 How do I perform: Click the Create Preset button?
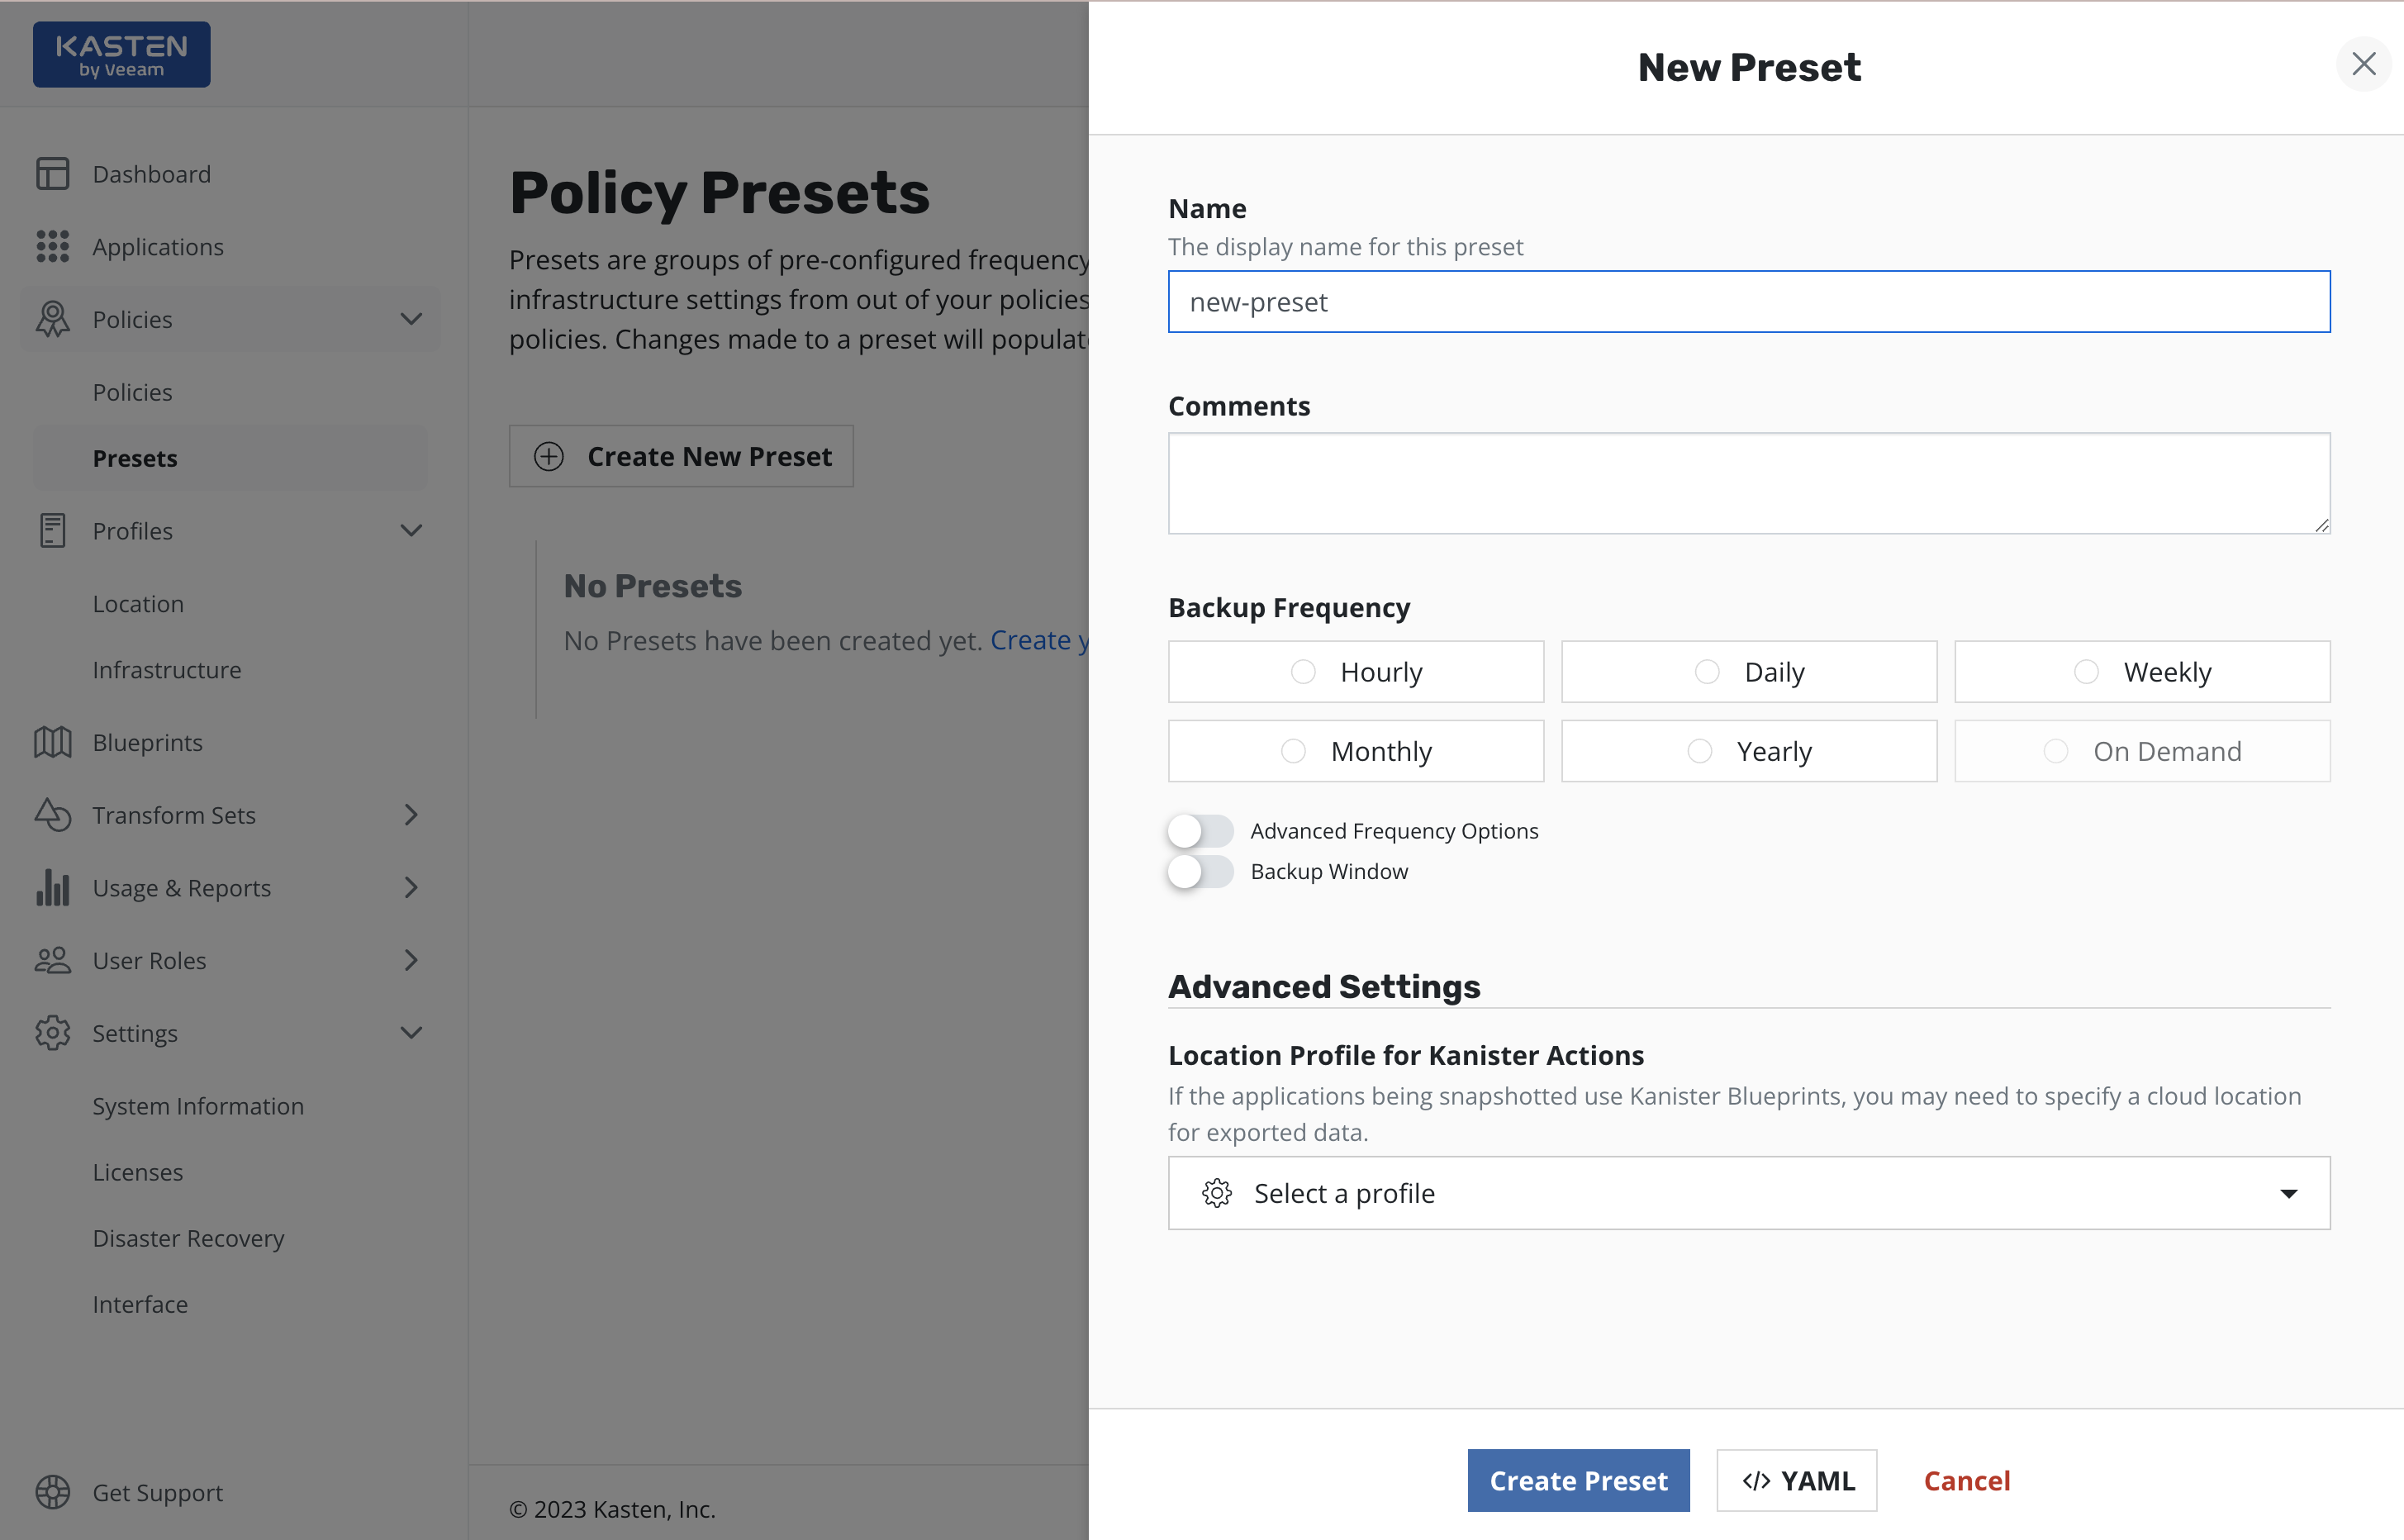click(1577, 1480)
